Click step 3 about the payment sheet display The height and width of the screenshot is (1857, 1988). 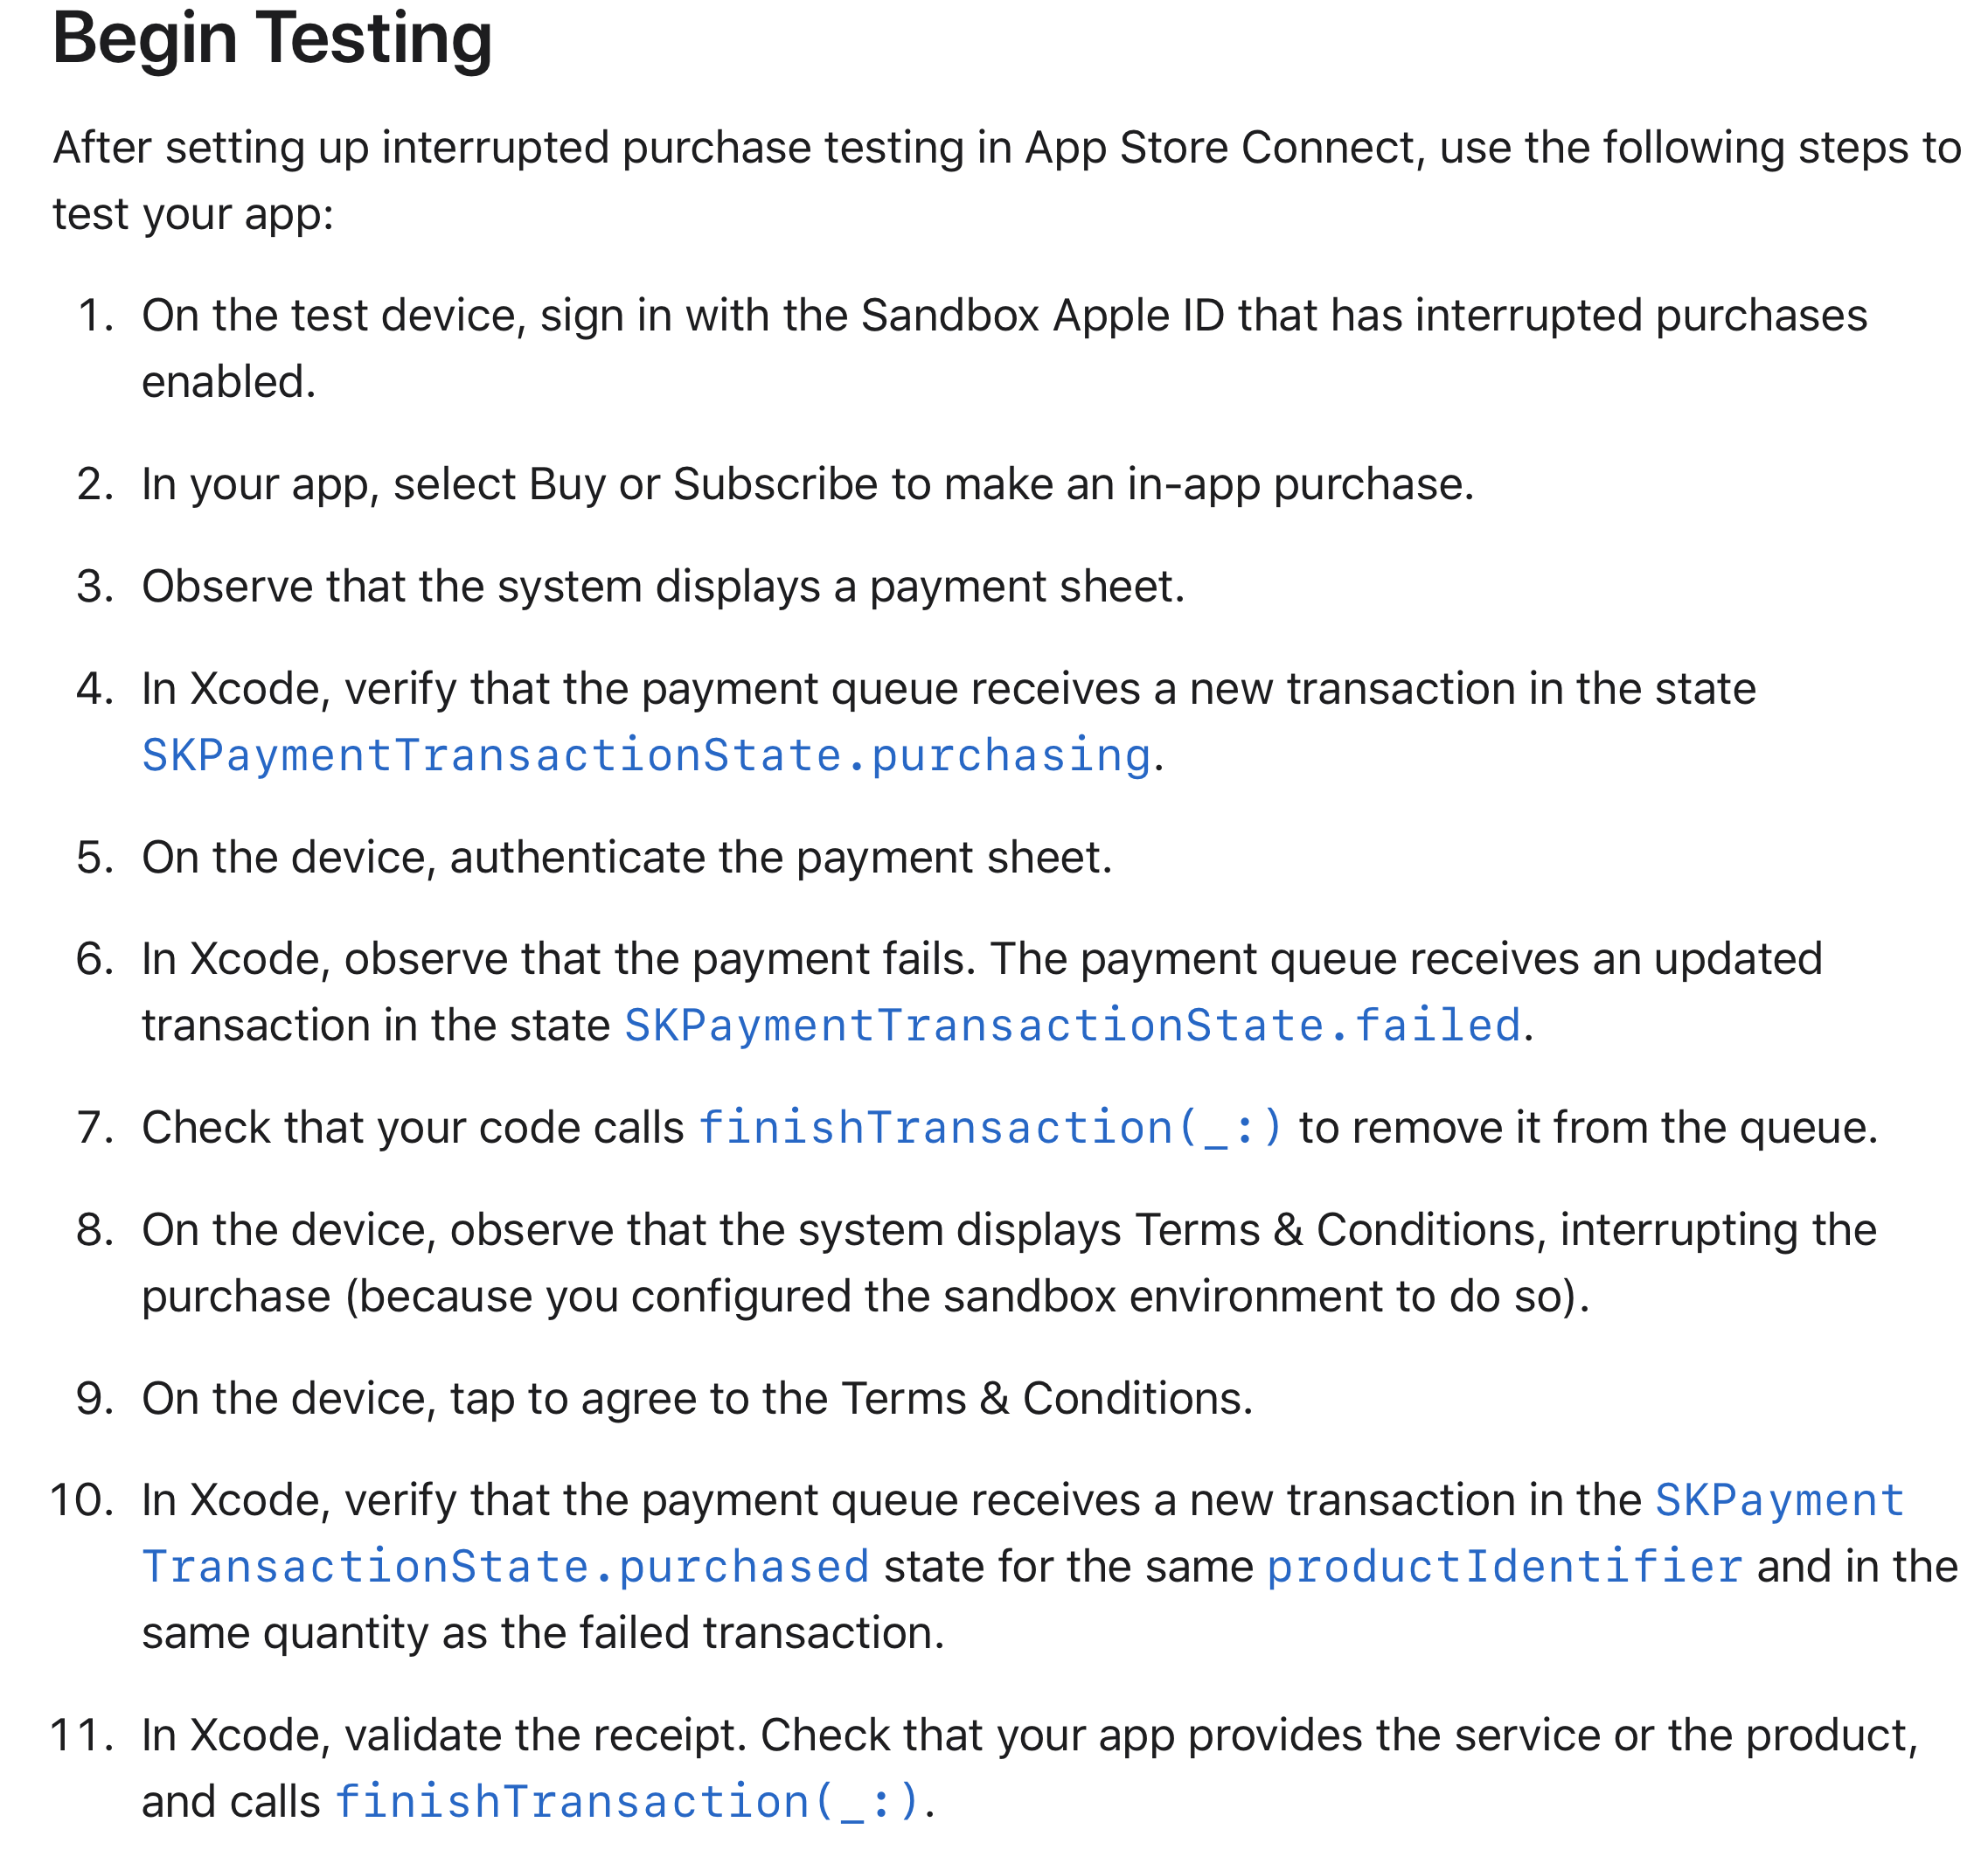pyautogui.click(x=663, y=586)
